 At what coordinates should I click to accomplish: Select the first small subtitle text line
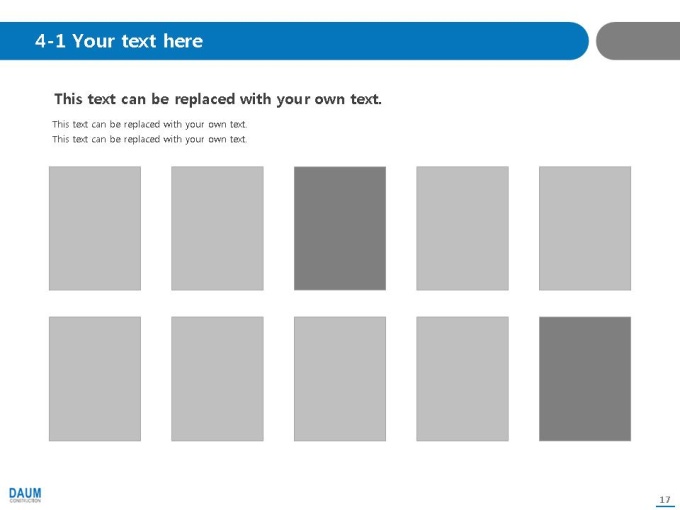pyautogui.click(x=150, y=124)
